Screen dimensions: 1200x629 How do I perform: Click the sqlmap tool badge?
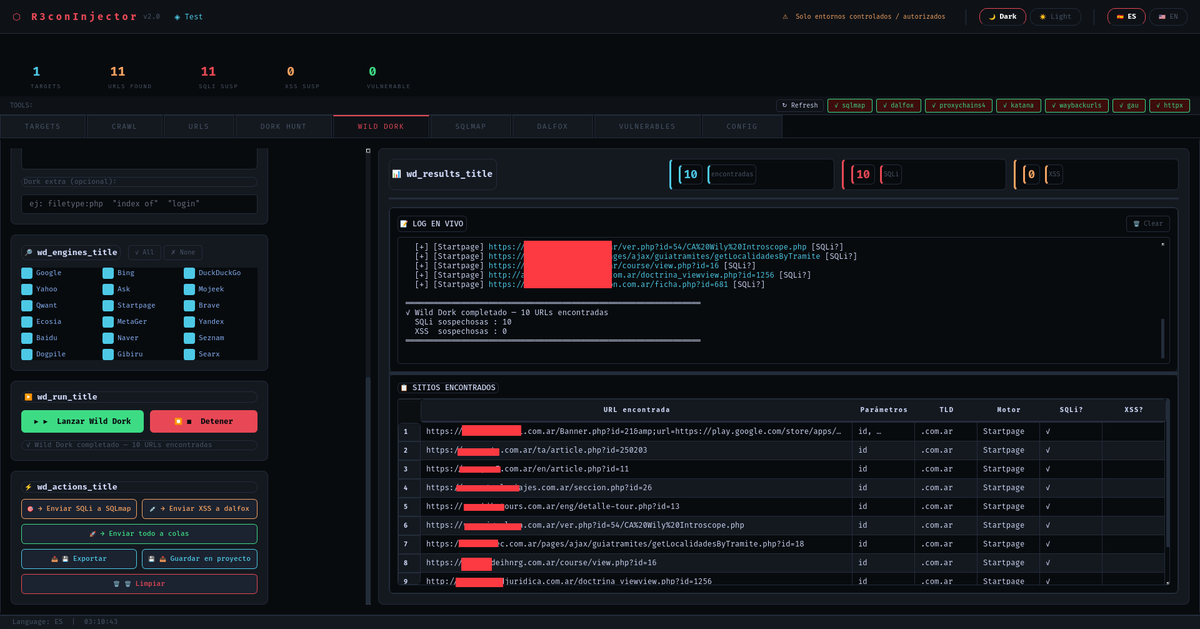pos(849,105)
